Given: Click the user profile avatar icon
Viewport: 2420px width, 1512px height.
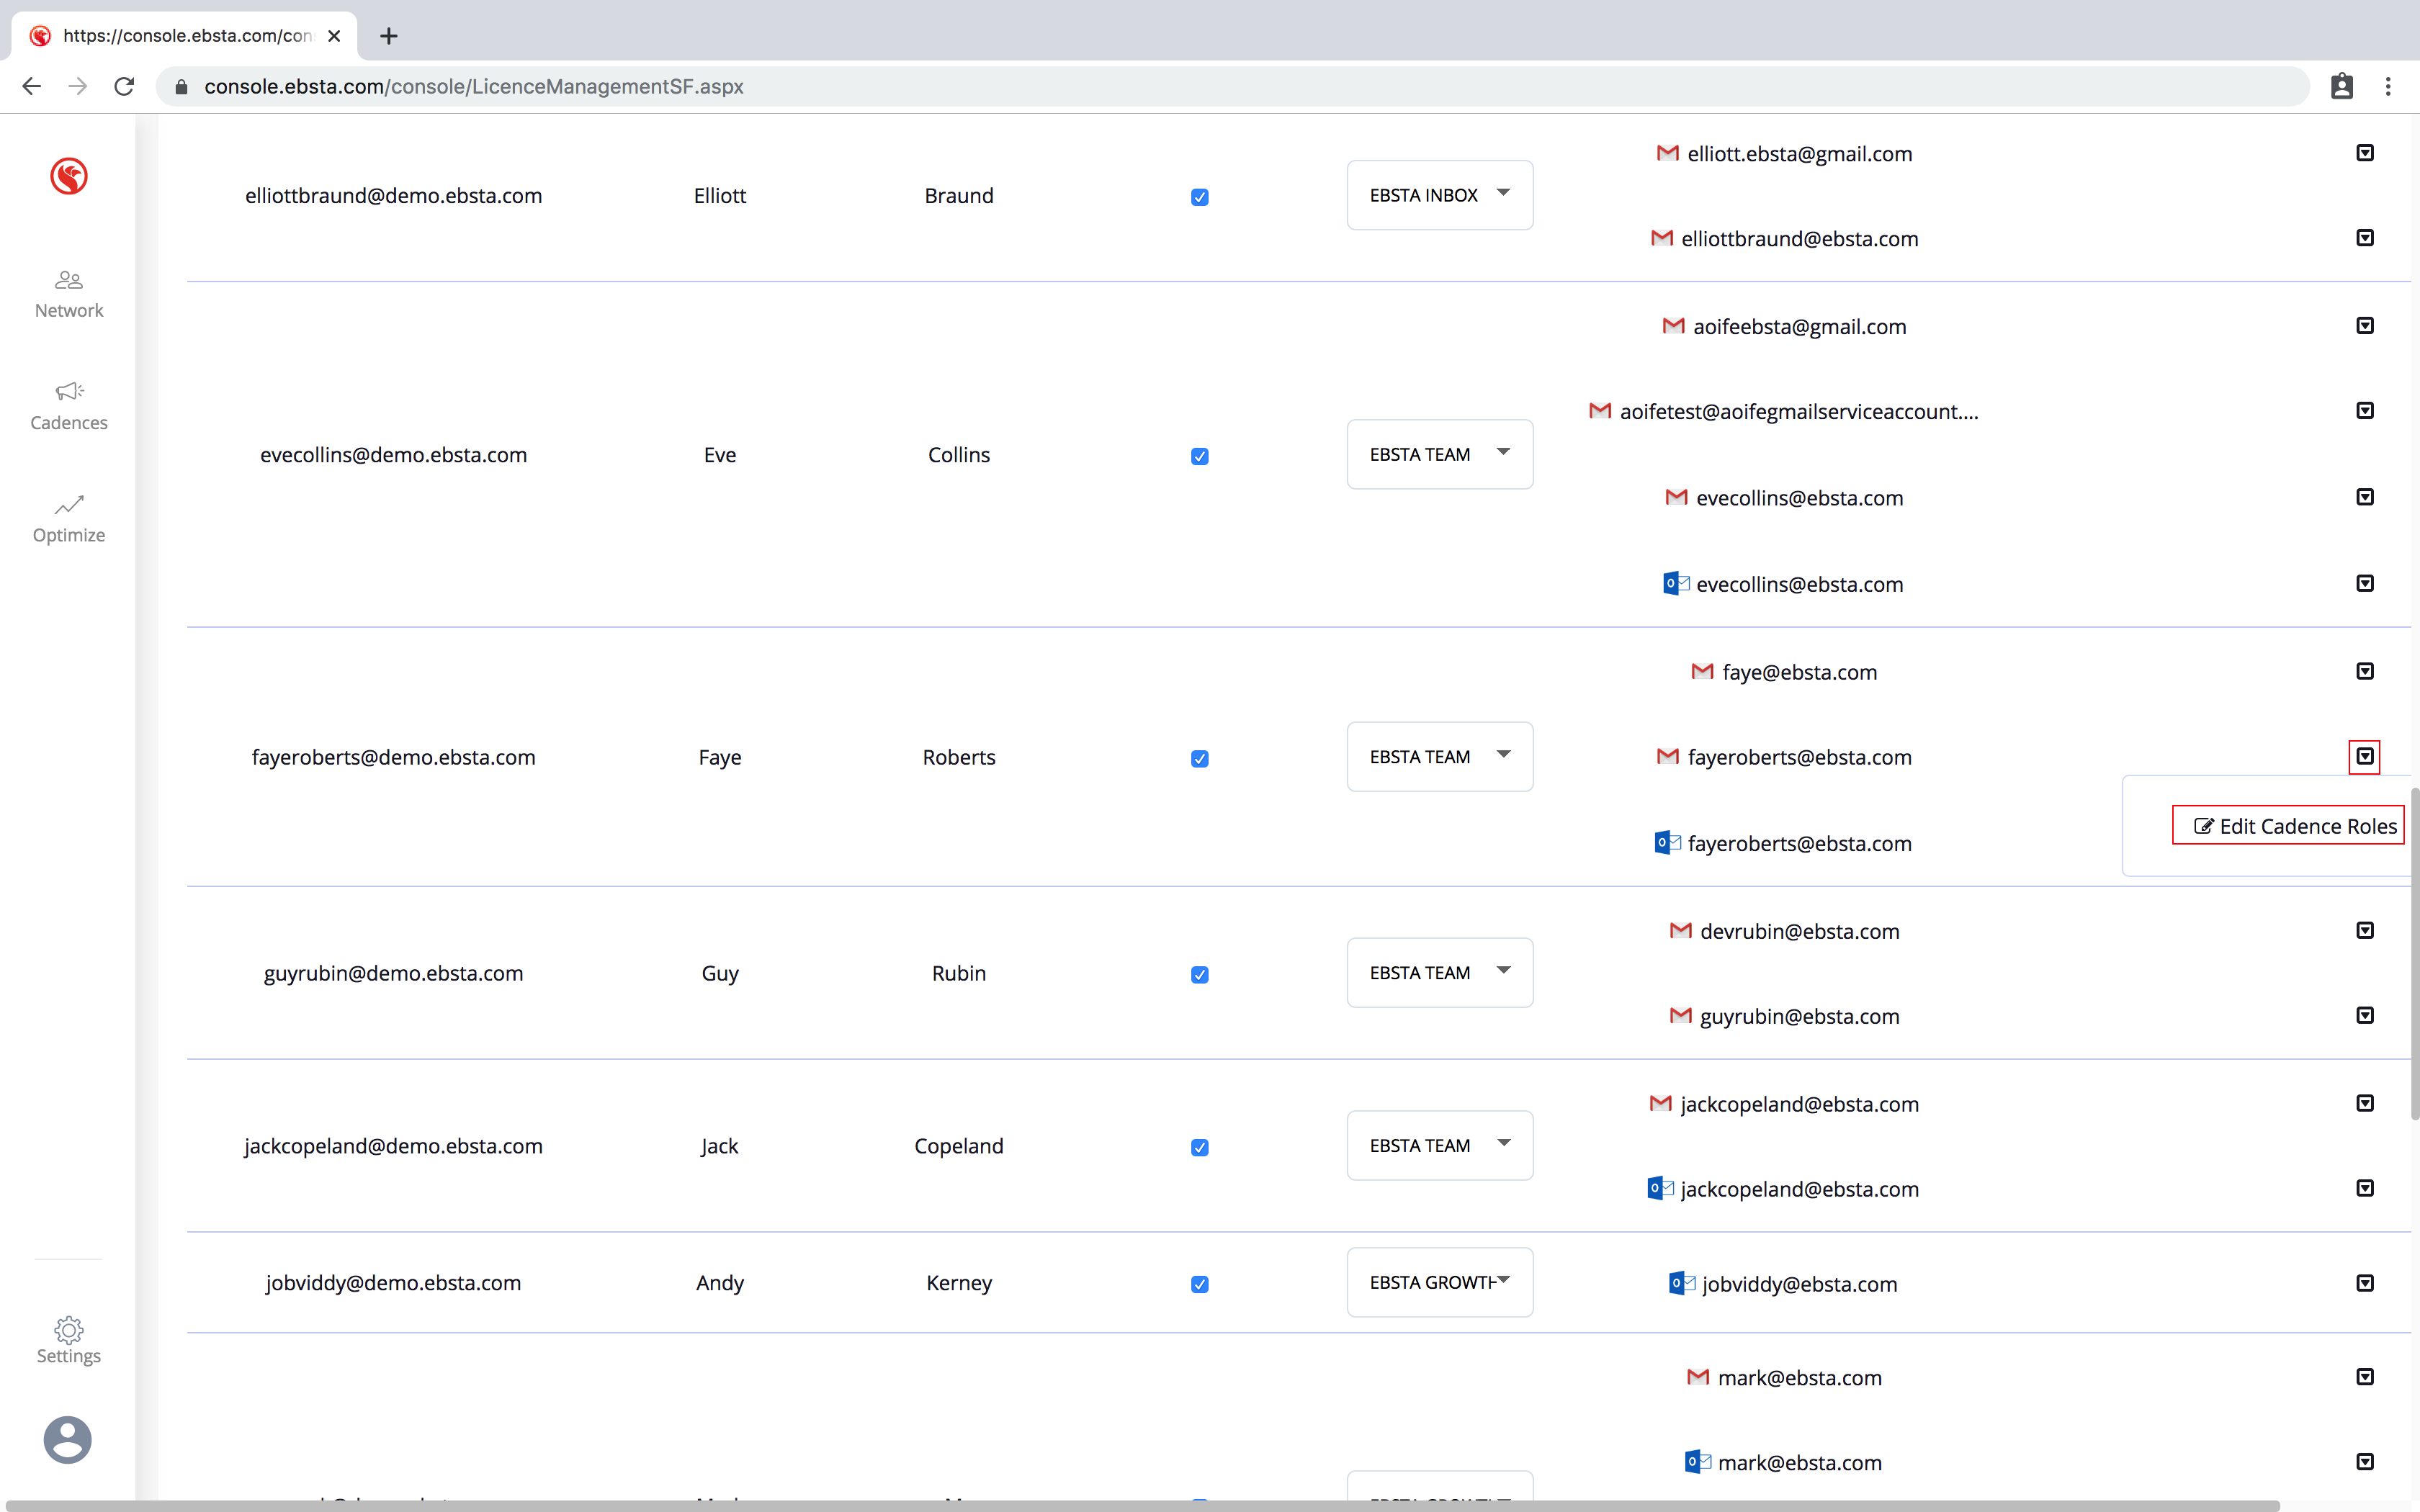Looking at the screenshot, I should point(68,1440).
